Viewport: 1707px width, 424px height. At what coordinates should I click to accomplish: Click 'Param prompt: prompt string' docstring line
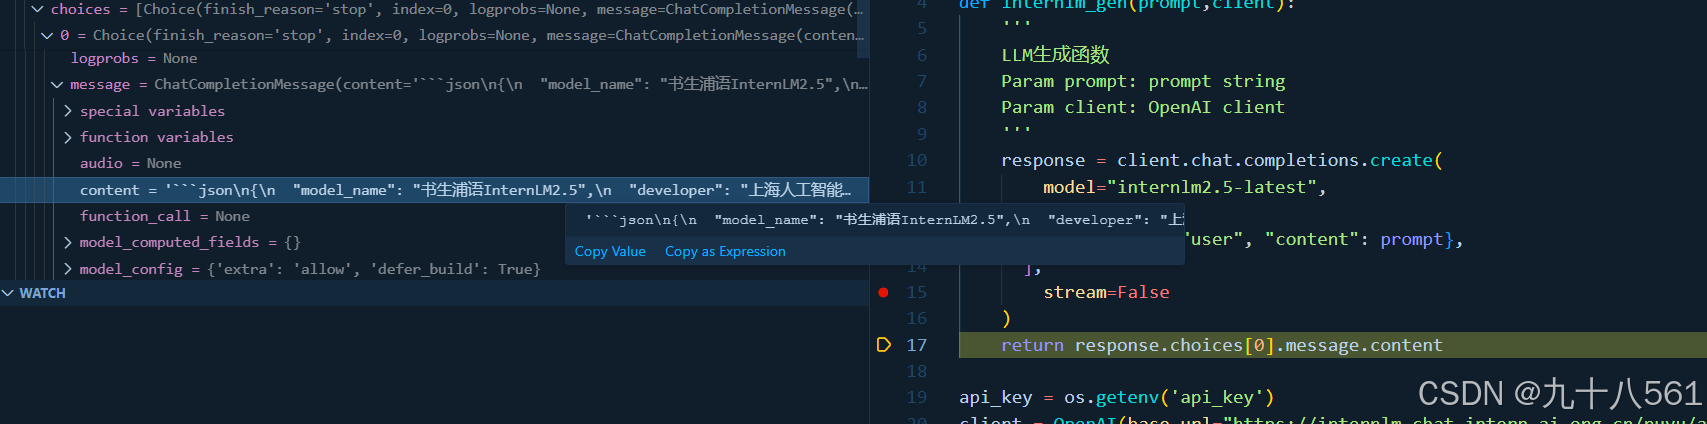(x=1143, y=81)
